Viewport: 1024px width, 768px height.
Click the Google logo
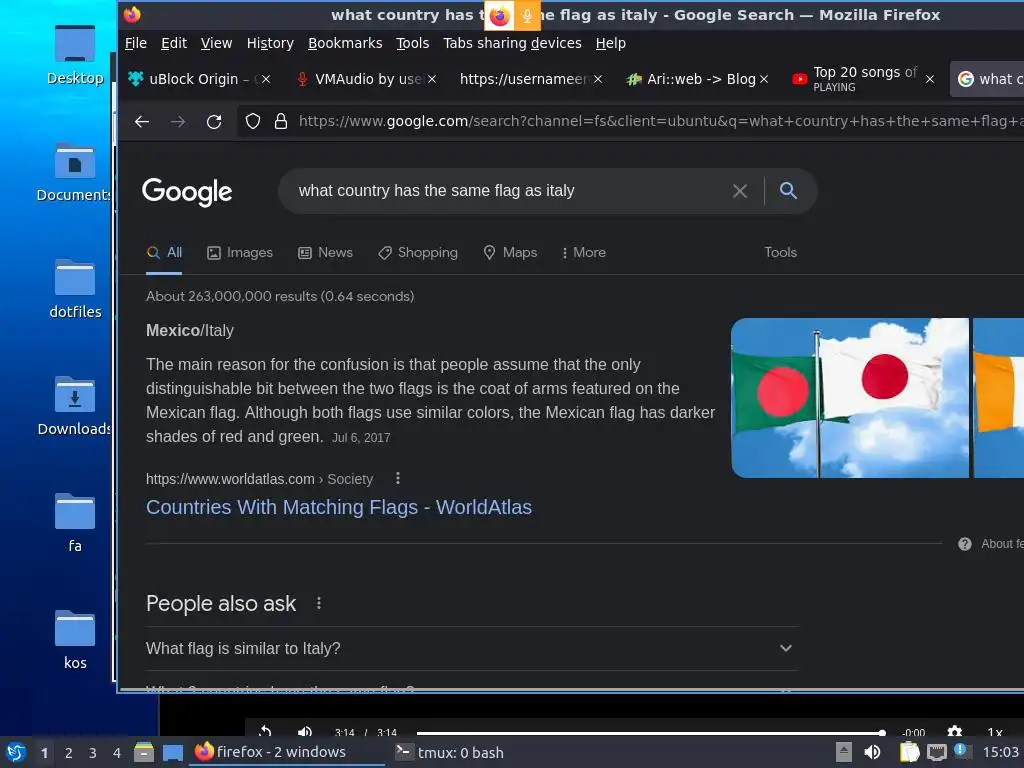187,191
